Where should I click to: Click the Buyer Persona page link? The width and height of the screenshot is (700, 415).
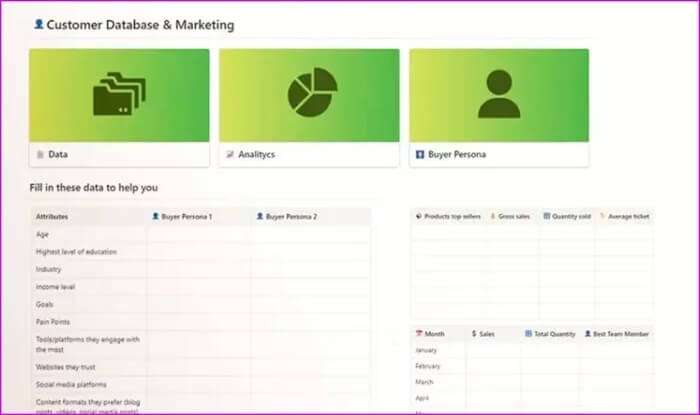[457, 154]
